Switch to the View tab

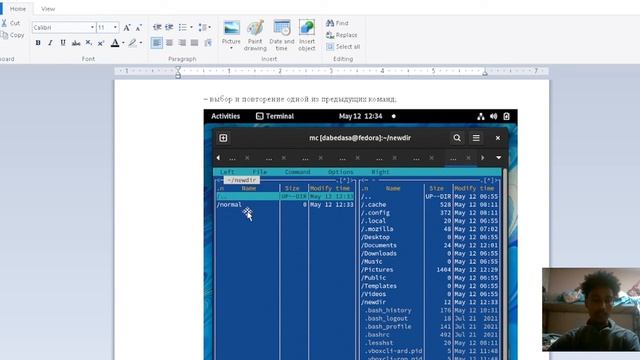48,9
